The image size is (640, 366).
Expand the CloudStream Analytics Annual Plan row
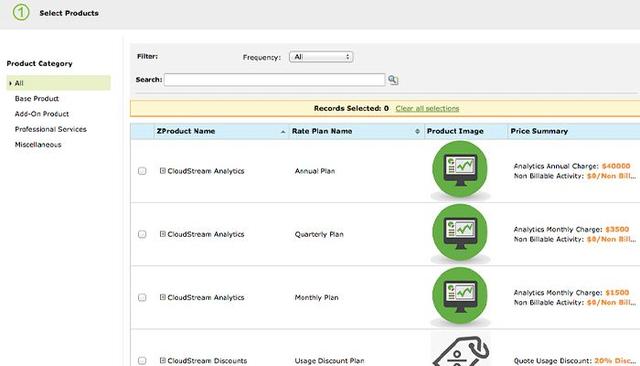(162, 171)
